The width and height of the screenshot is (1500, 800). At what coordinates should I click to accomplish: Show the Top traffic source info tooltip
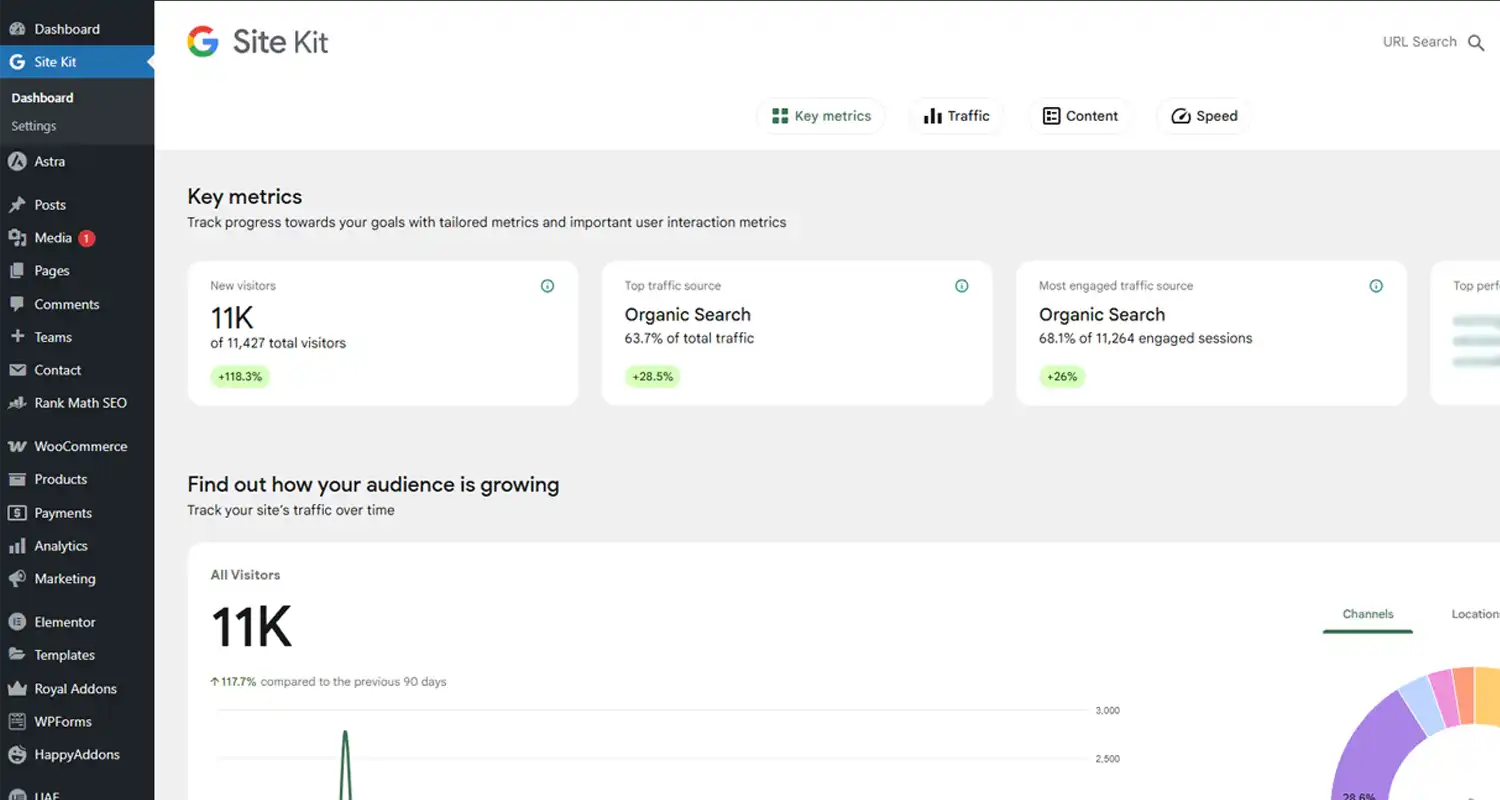pyautogui.click(x=961, y=285)
